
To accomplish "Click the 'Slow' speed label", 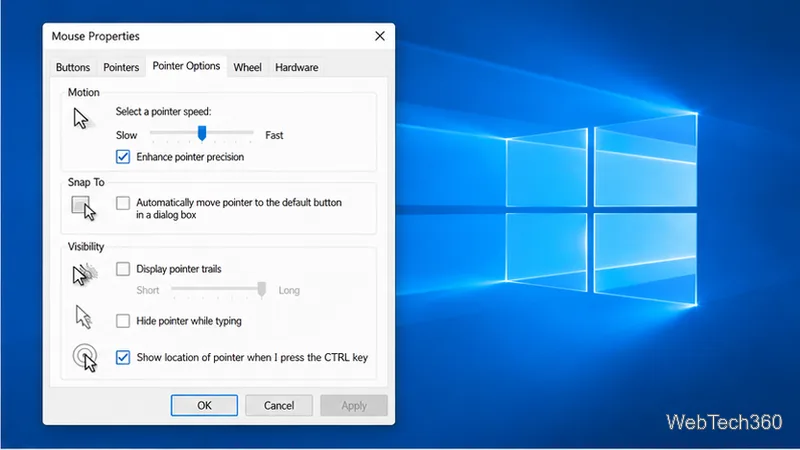I will (127, 135).
